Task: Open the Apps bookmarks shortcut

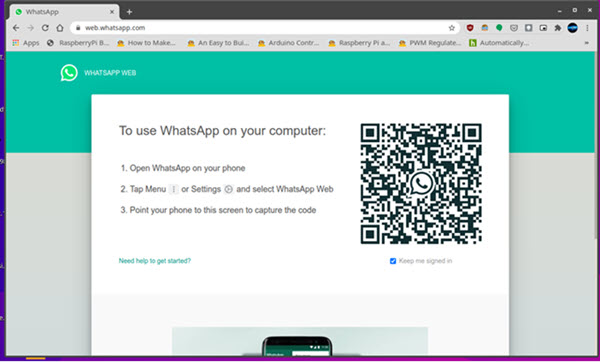Action: (x=26, y=43)
